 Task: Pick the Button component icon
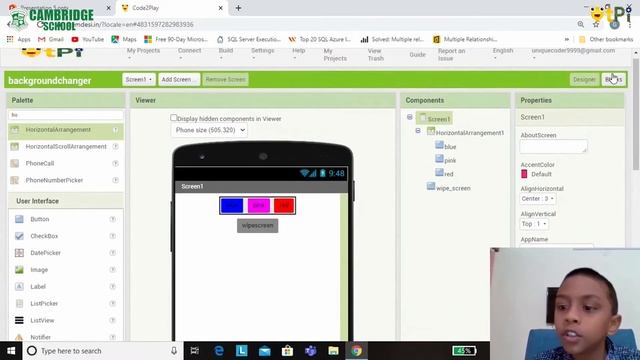[x=19, y=219]
